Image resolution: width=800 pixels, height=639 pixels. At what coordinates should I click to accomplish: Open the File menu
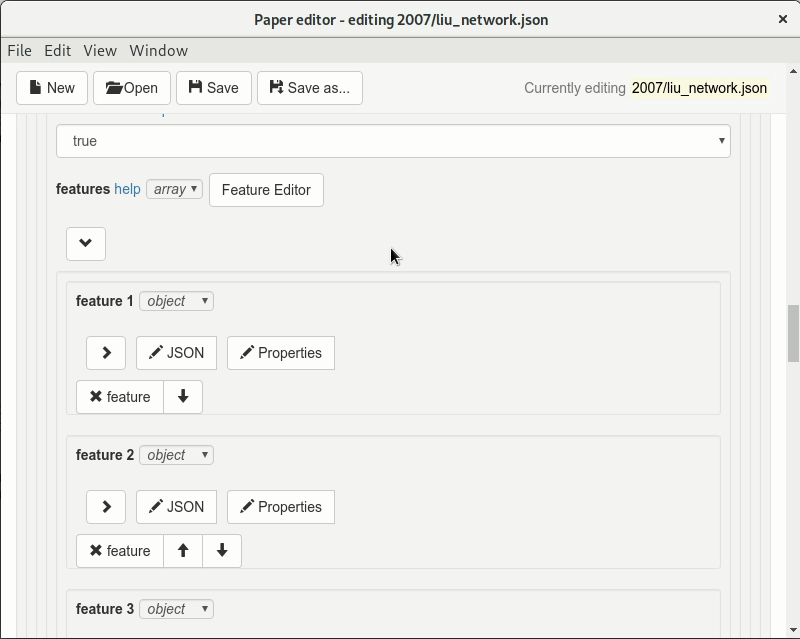19,51
